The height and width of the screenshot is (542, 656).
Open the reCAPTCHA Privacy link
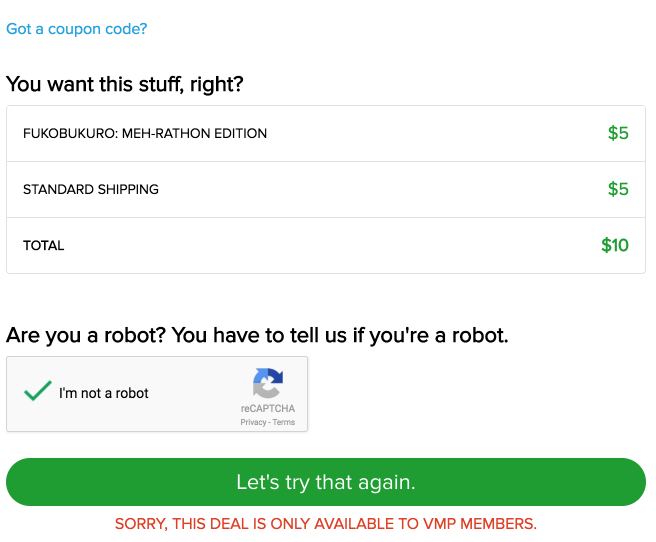click(253, 422)
